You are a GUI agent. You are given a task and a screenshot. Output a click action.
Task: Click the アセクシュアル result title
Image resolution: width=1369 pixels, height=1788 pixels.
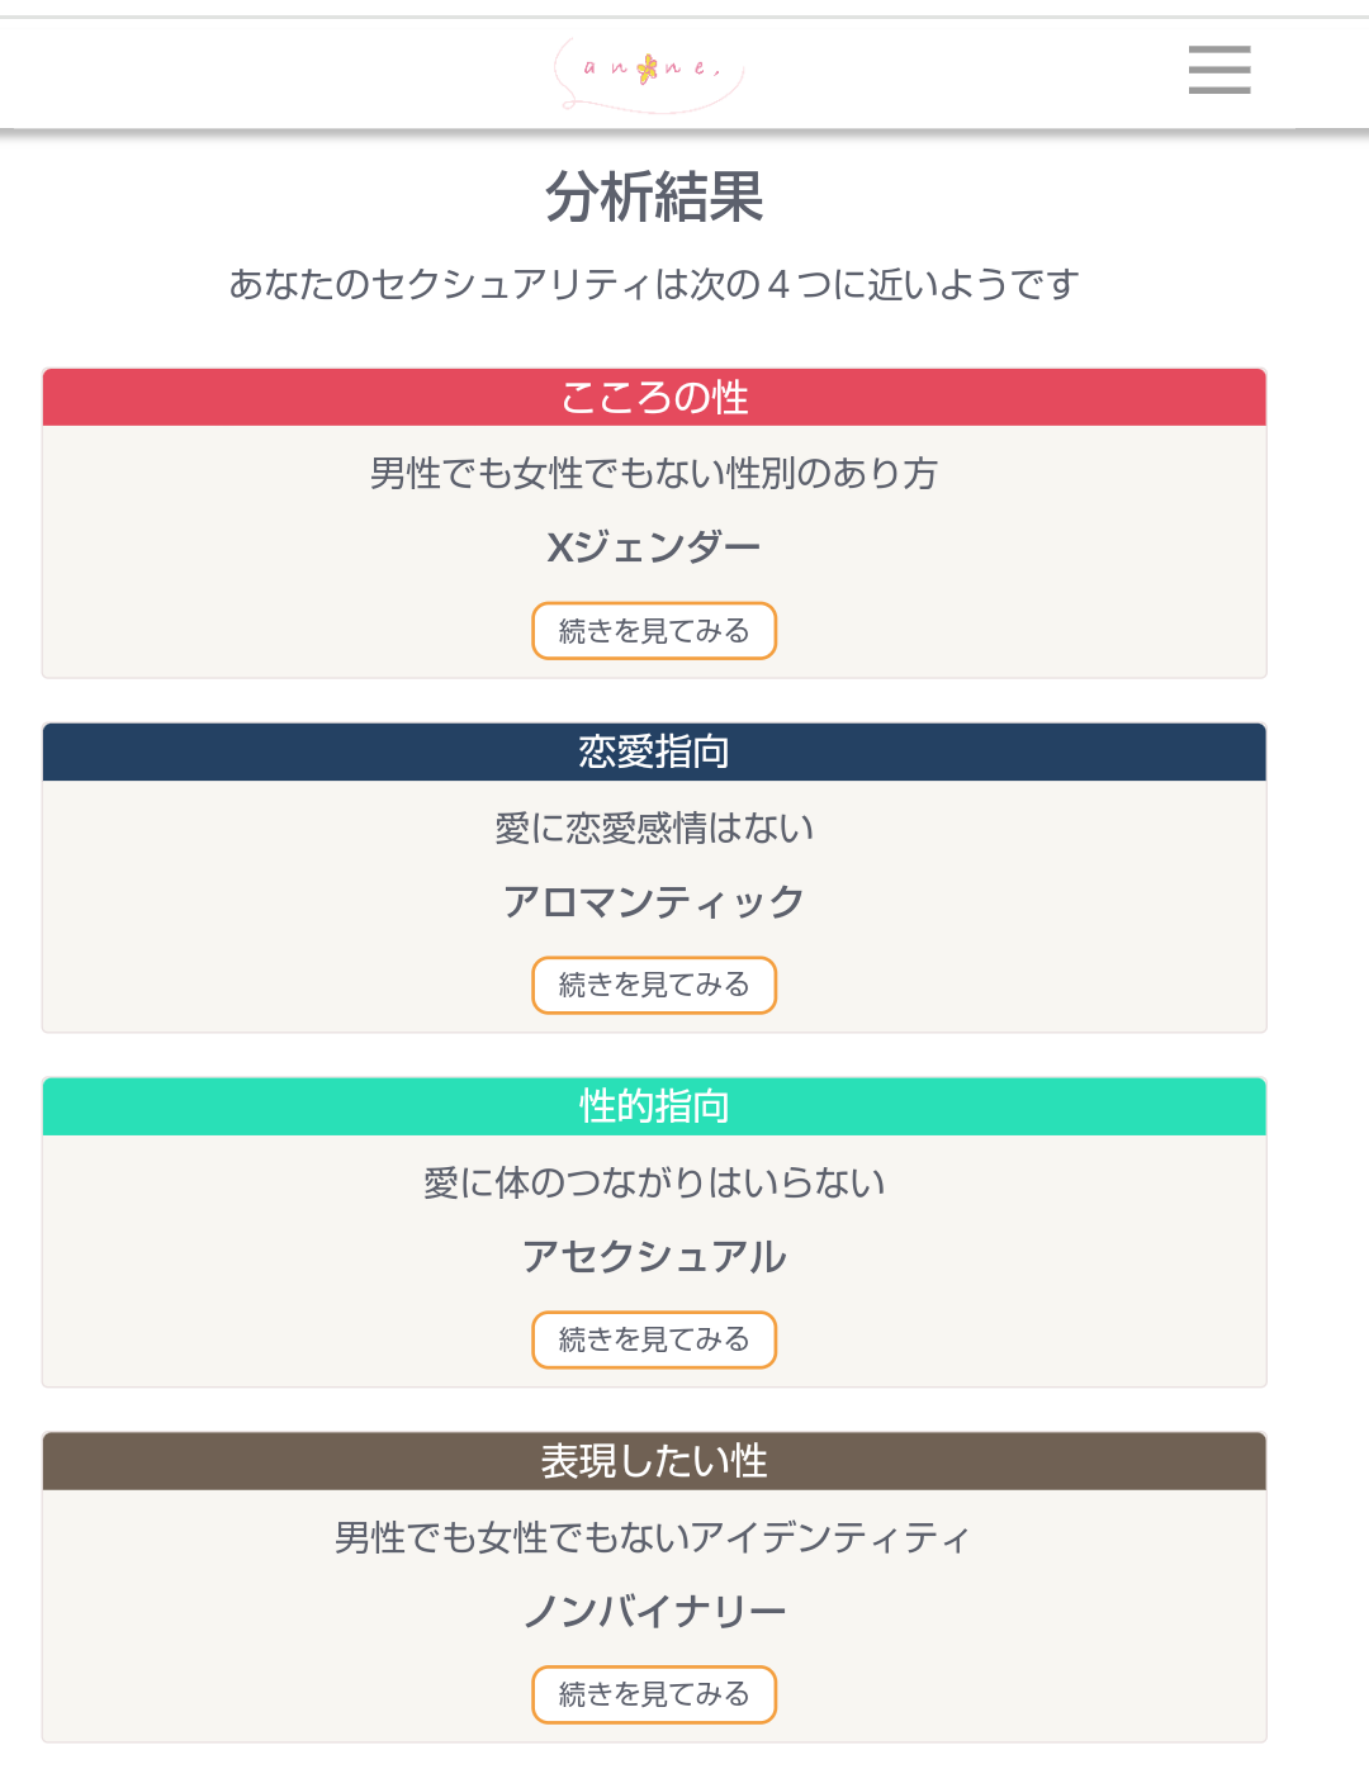click(654, 1257)
